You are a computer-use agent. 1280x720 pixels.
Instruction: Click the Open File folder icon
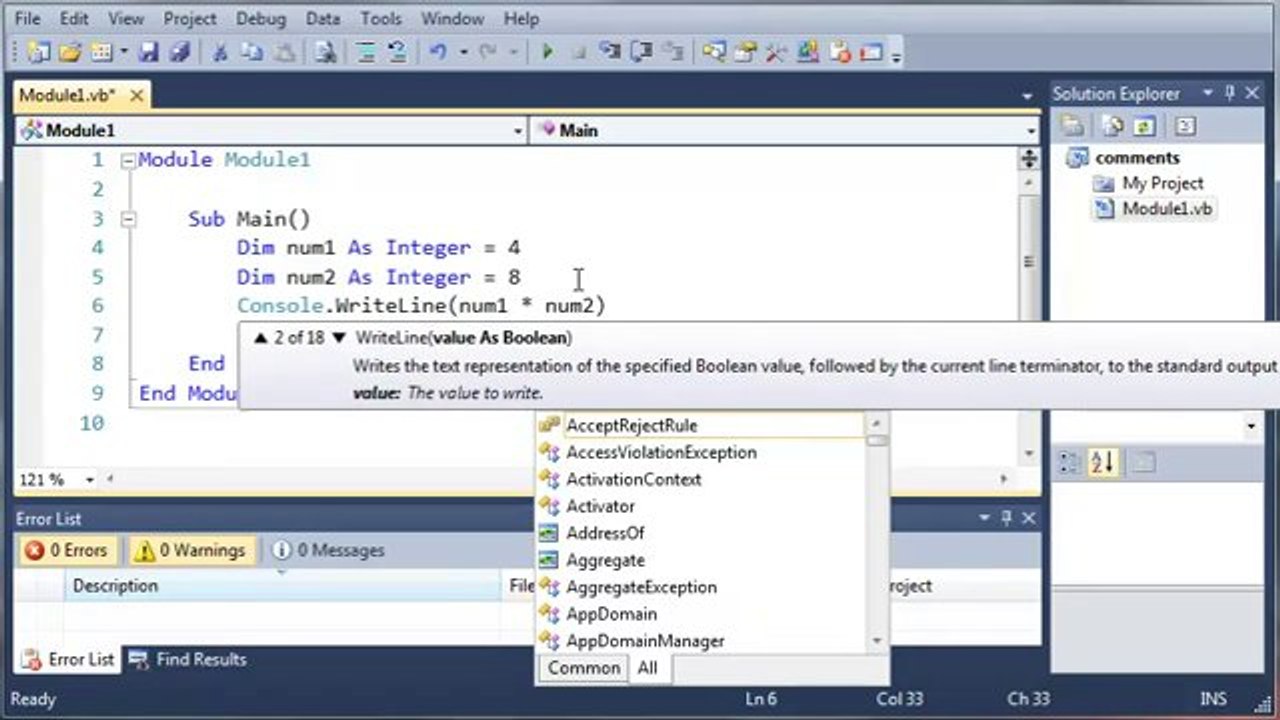69,53
